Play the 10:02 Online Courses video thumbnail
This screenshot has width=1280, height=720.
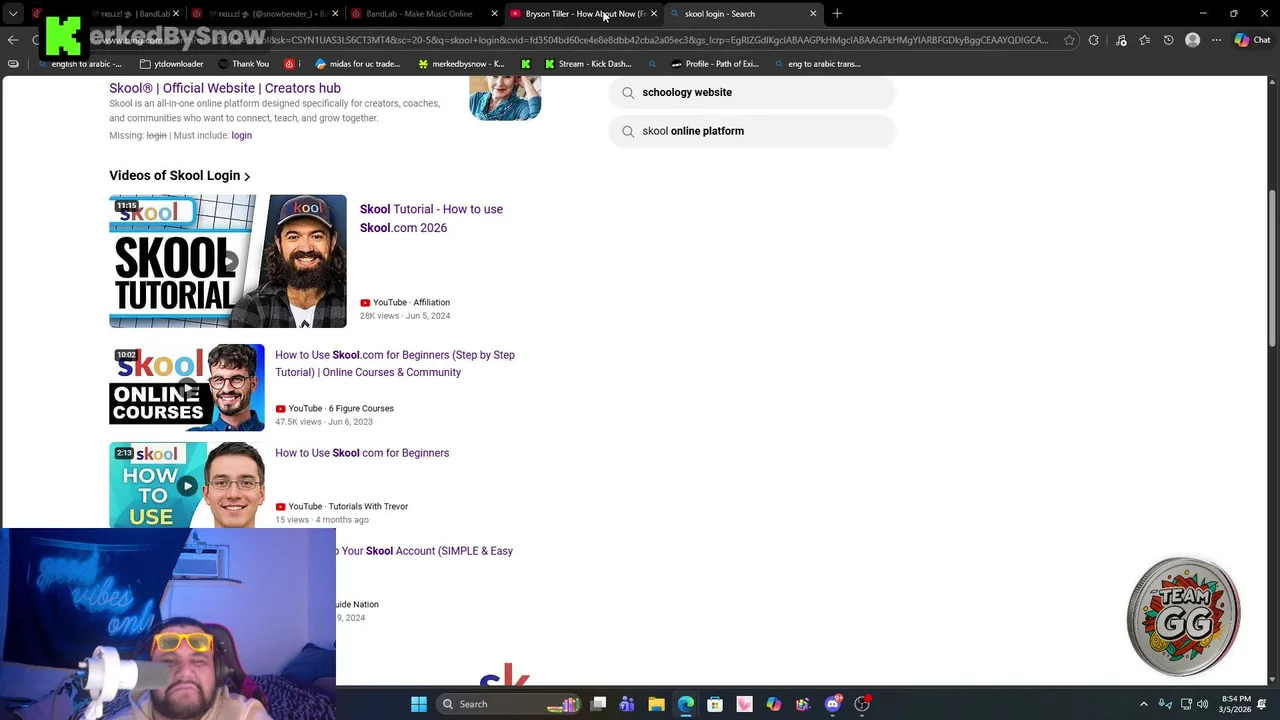point(187,387)
